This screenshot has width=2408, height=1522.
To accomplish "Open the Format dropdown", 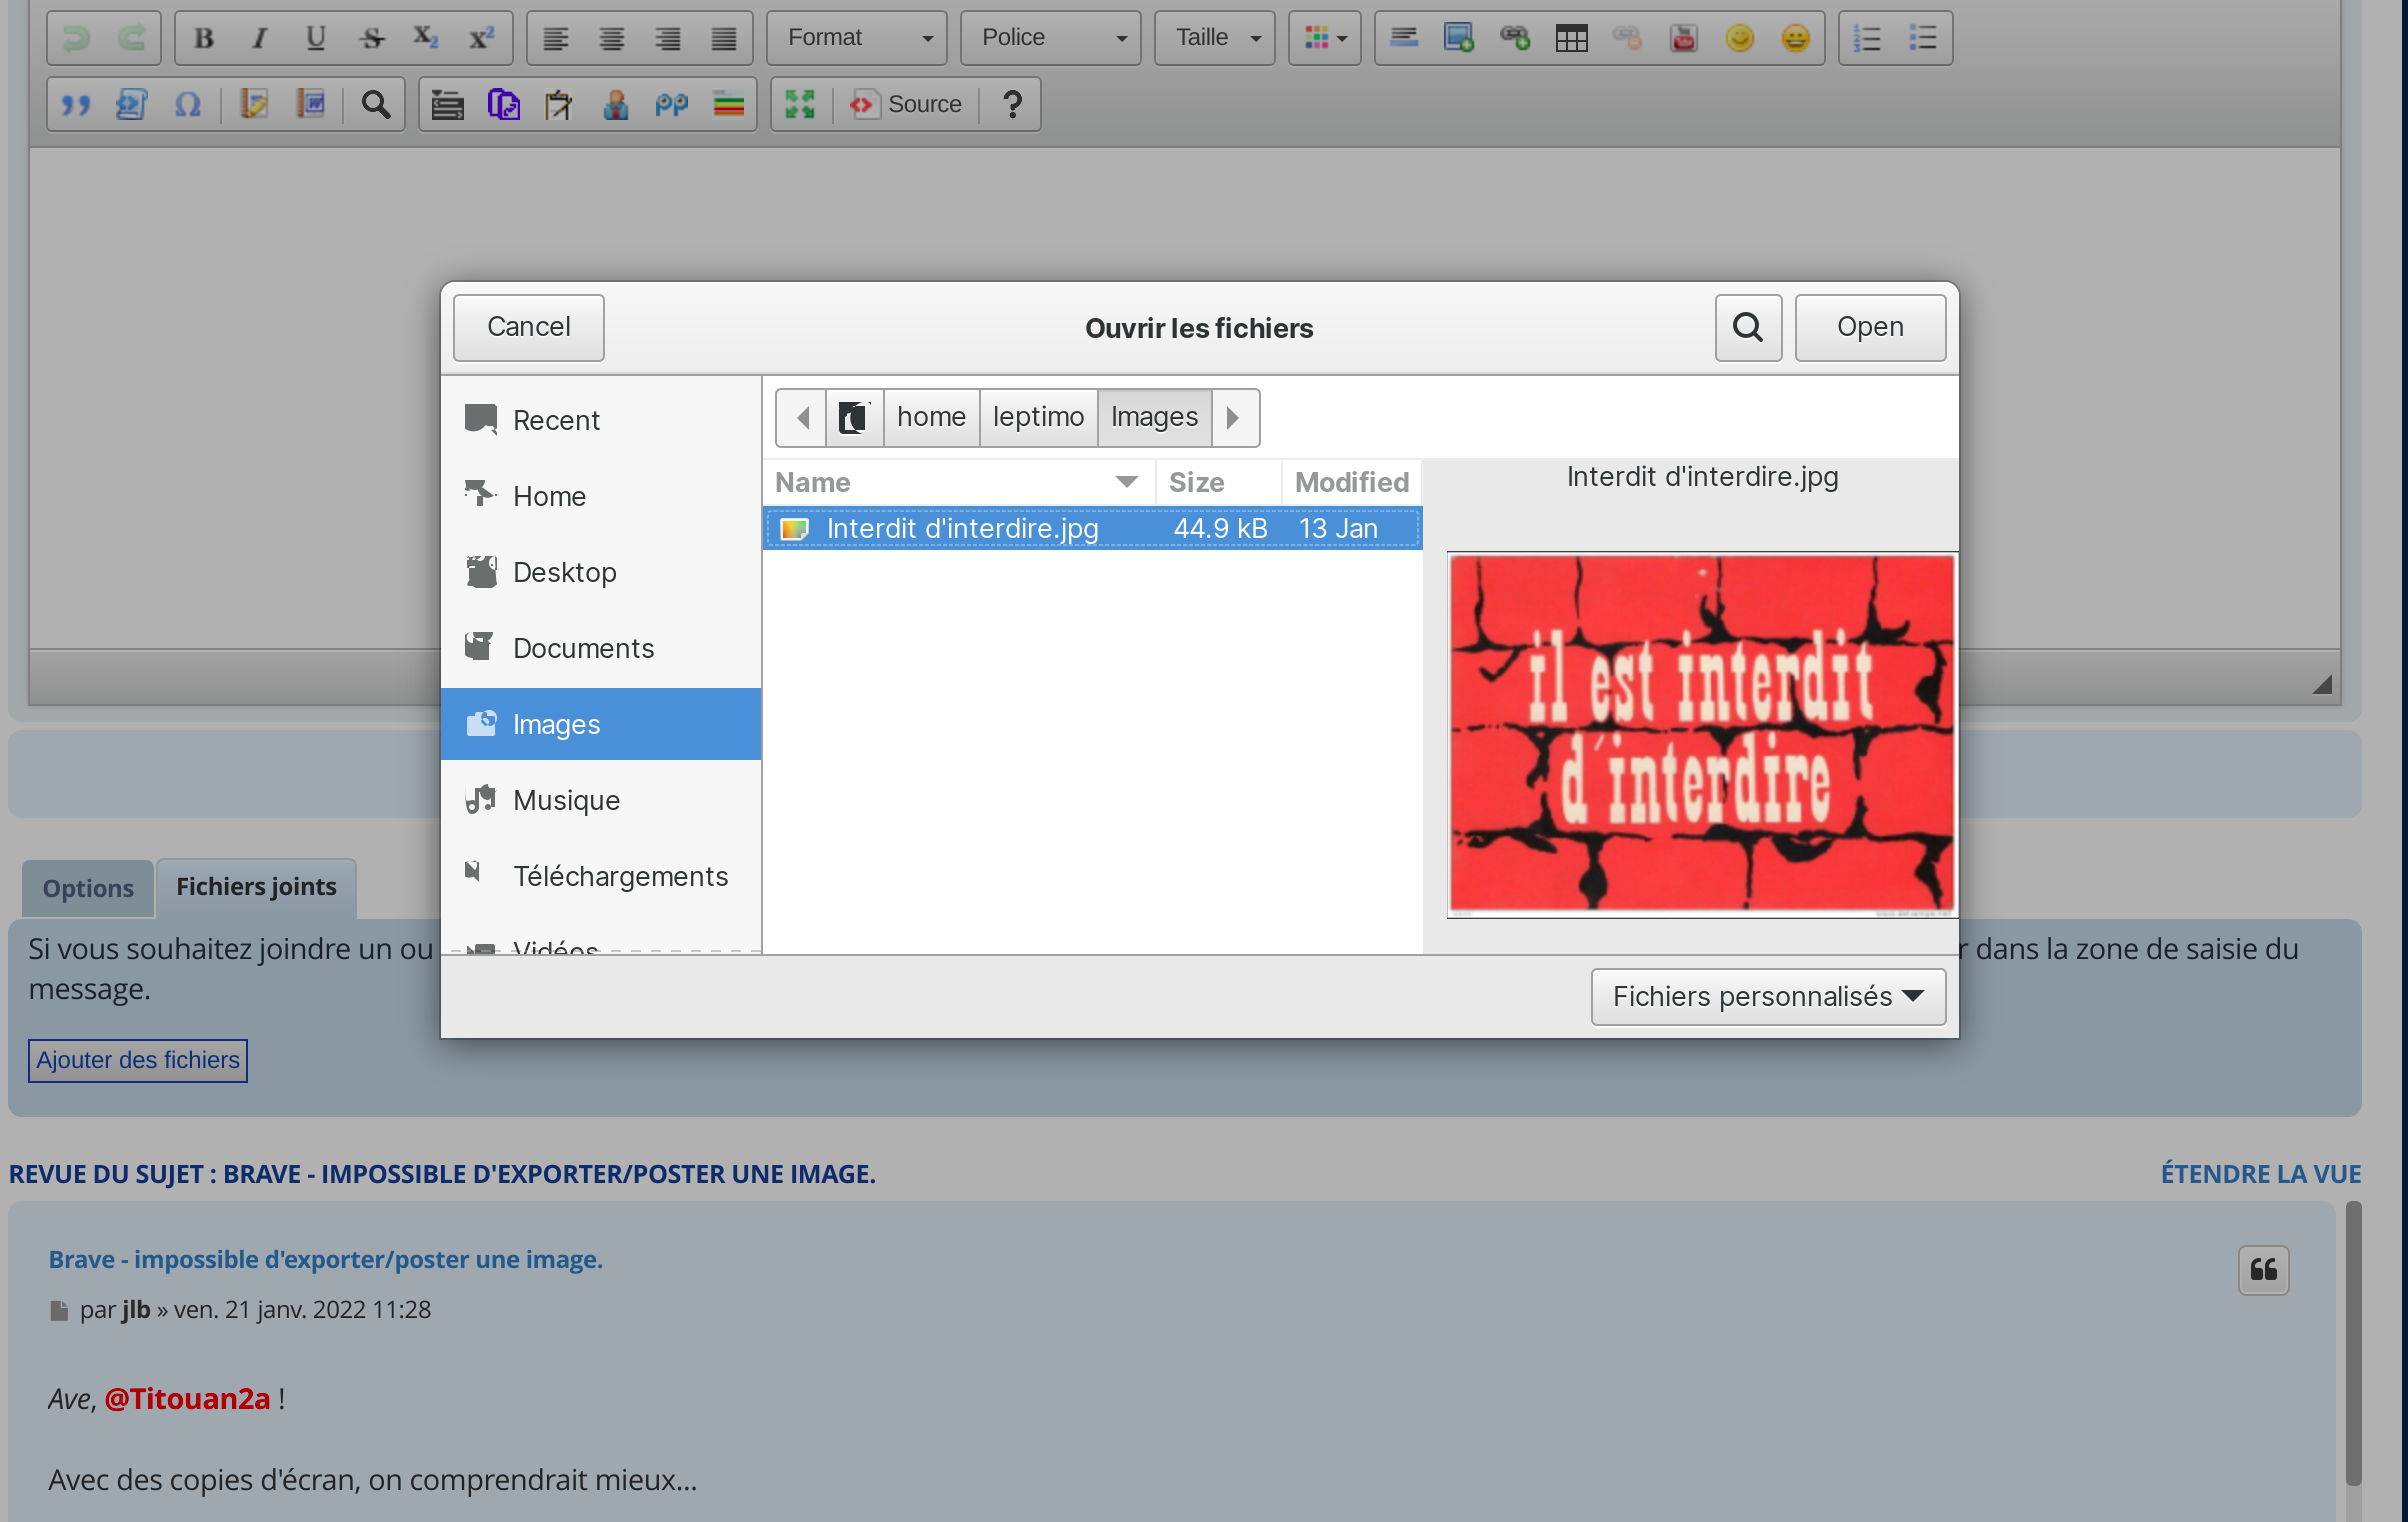I will (857, 38).
